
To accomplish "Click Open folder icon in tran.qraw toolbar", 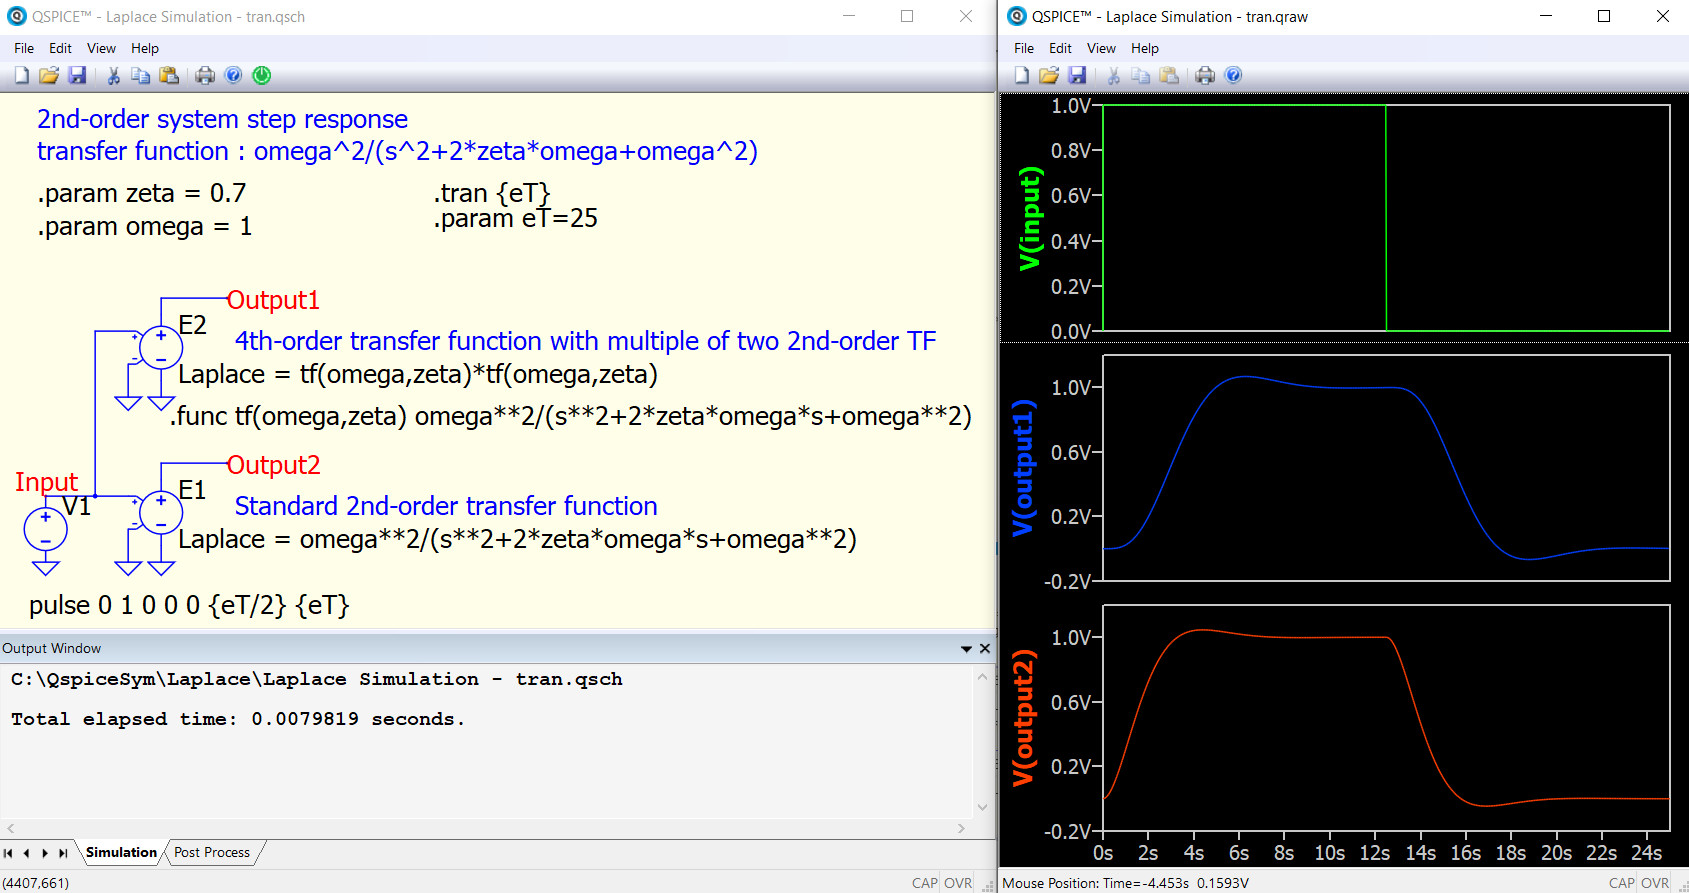I will tap(1049, 75).
